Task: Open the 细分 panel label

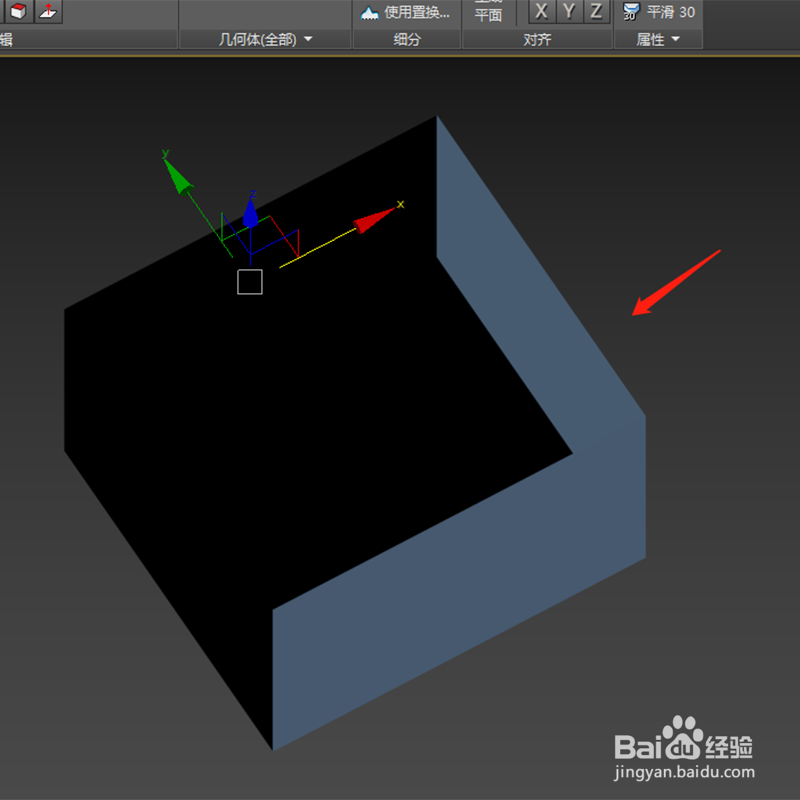Action: coord(407,39)
